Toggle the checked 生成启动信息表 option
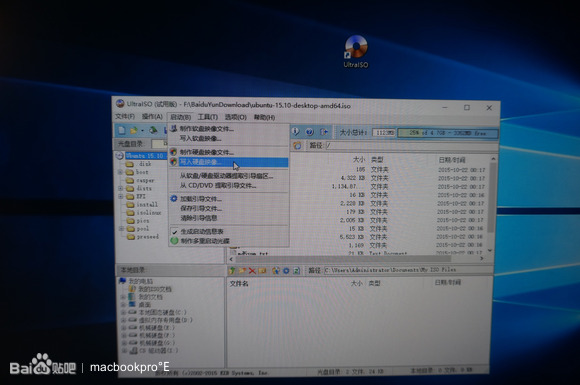Screen dimensions: 580x385 click(202, 232)
